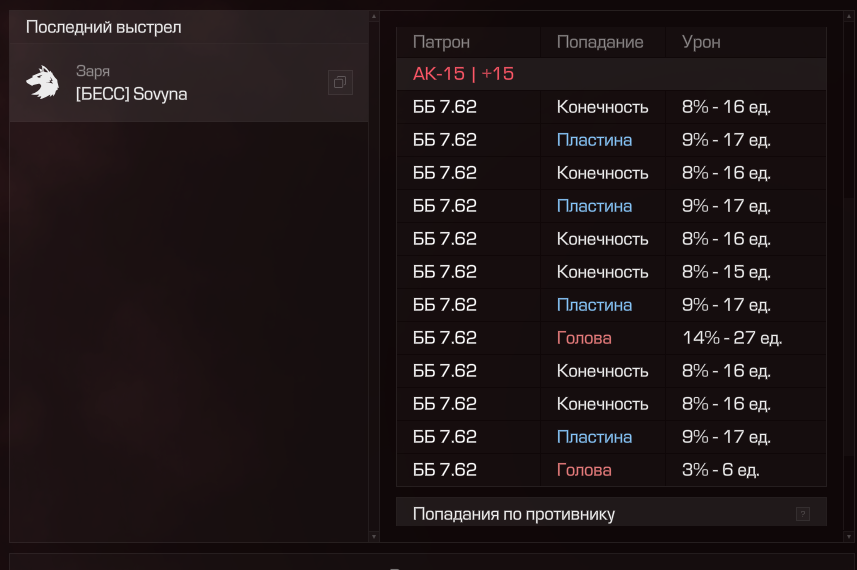Click hit table panel scroll up arrow
857x570 pixels.
pyautogui.click(x=849, y=16)
